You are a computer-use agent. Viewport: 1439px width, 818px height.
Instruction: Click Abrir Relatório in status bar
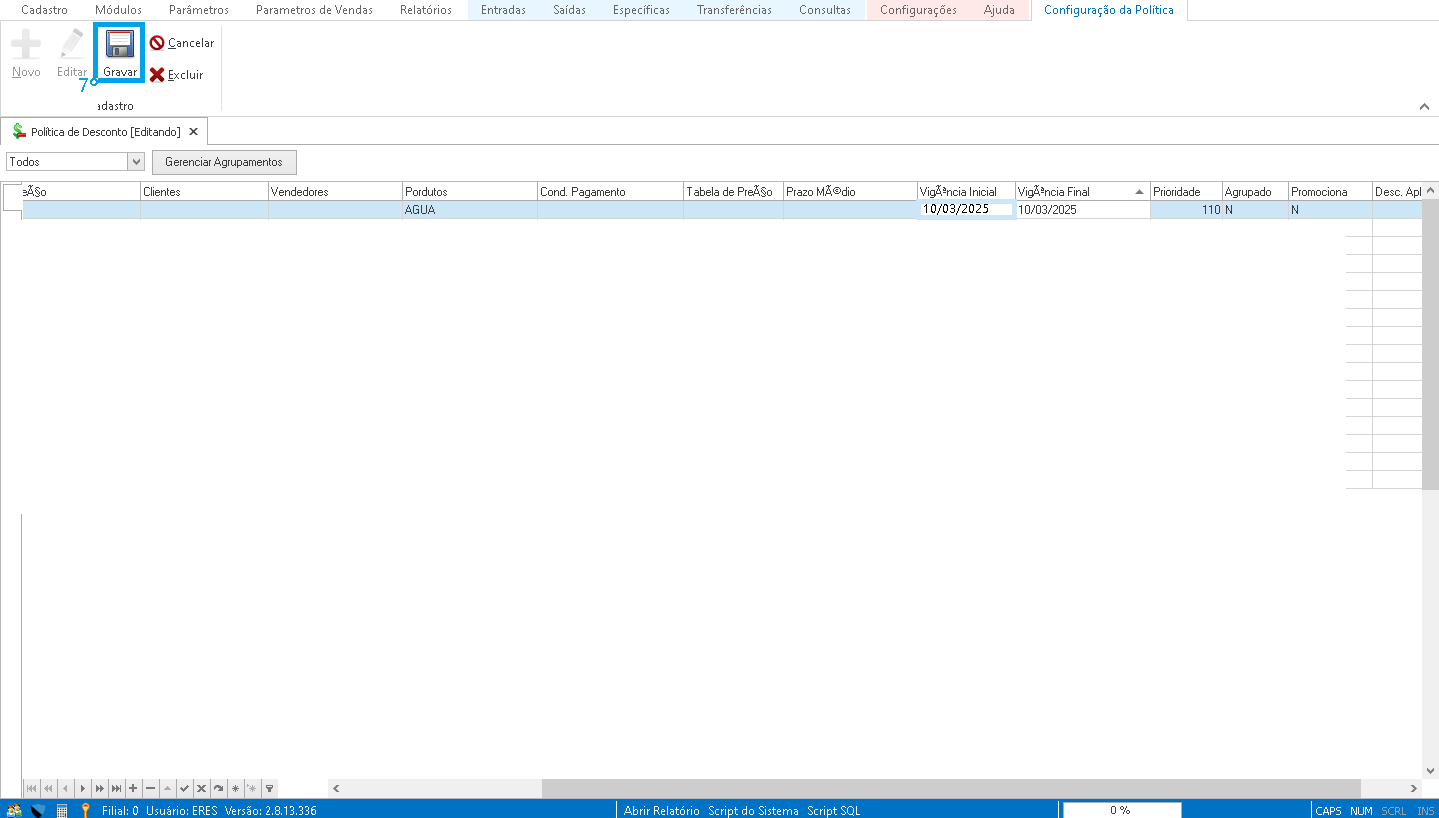pos(662,810)
